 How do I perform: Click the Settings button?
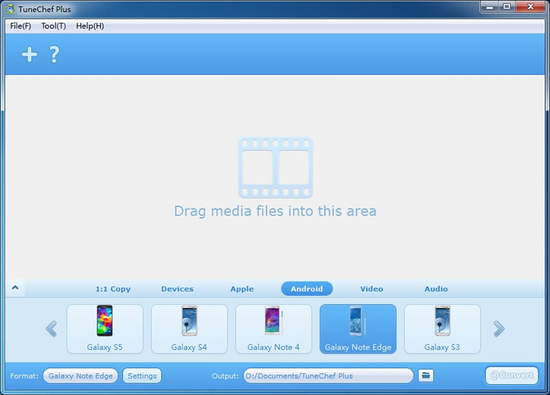click(142, 376)
